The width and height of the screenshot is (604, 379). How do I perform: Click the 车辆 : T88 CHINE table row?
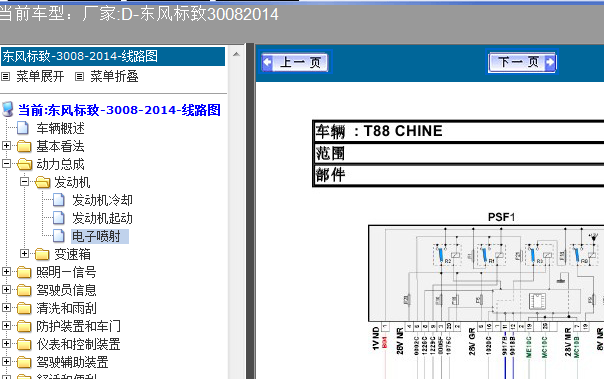pyautogui.click(x=458, y=131)
